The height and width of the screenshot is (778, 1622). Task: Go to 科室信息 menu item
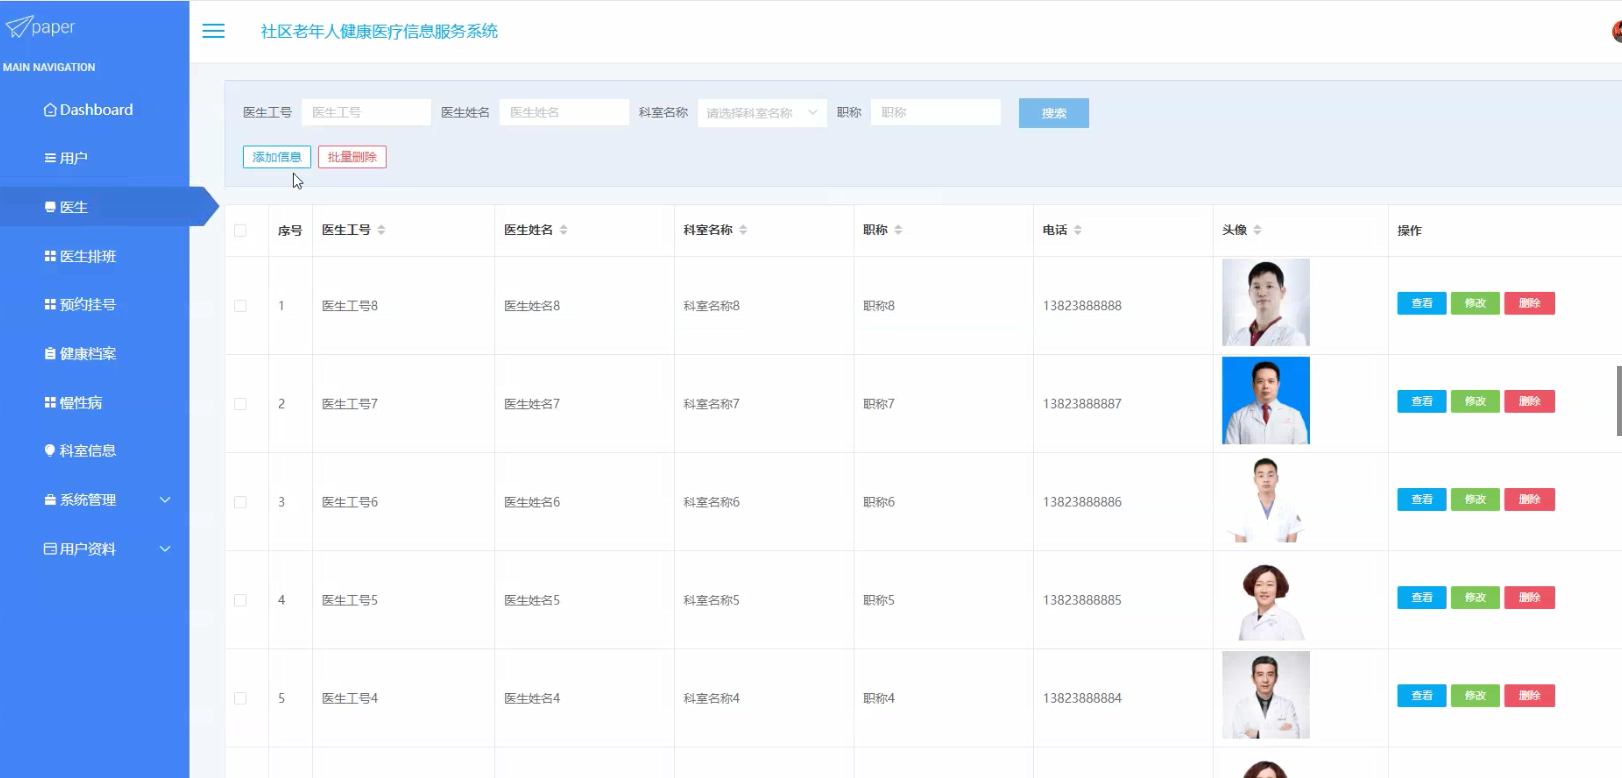(x=94, y=450)
